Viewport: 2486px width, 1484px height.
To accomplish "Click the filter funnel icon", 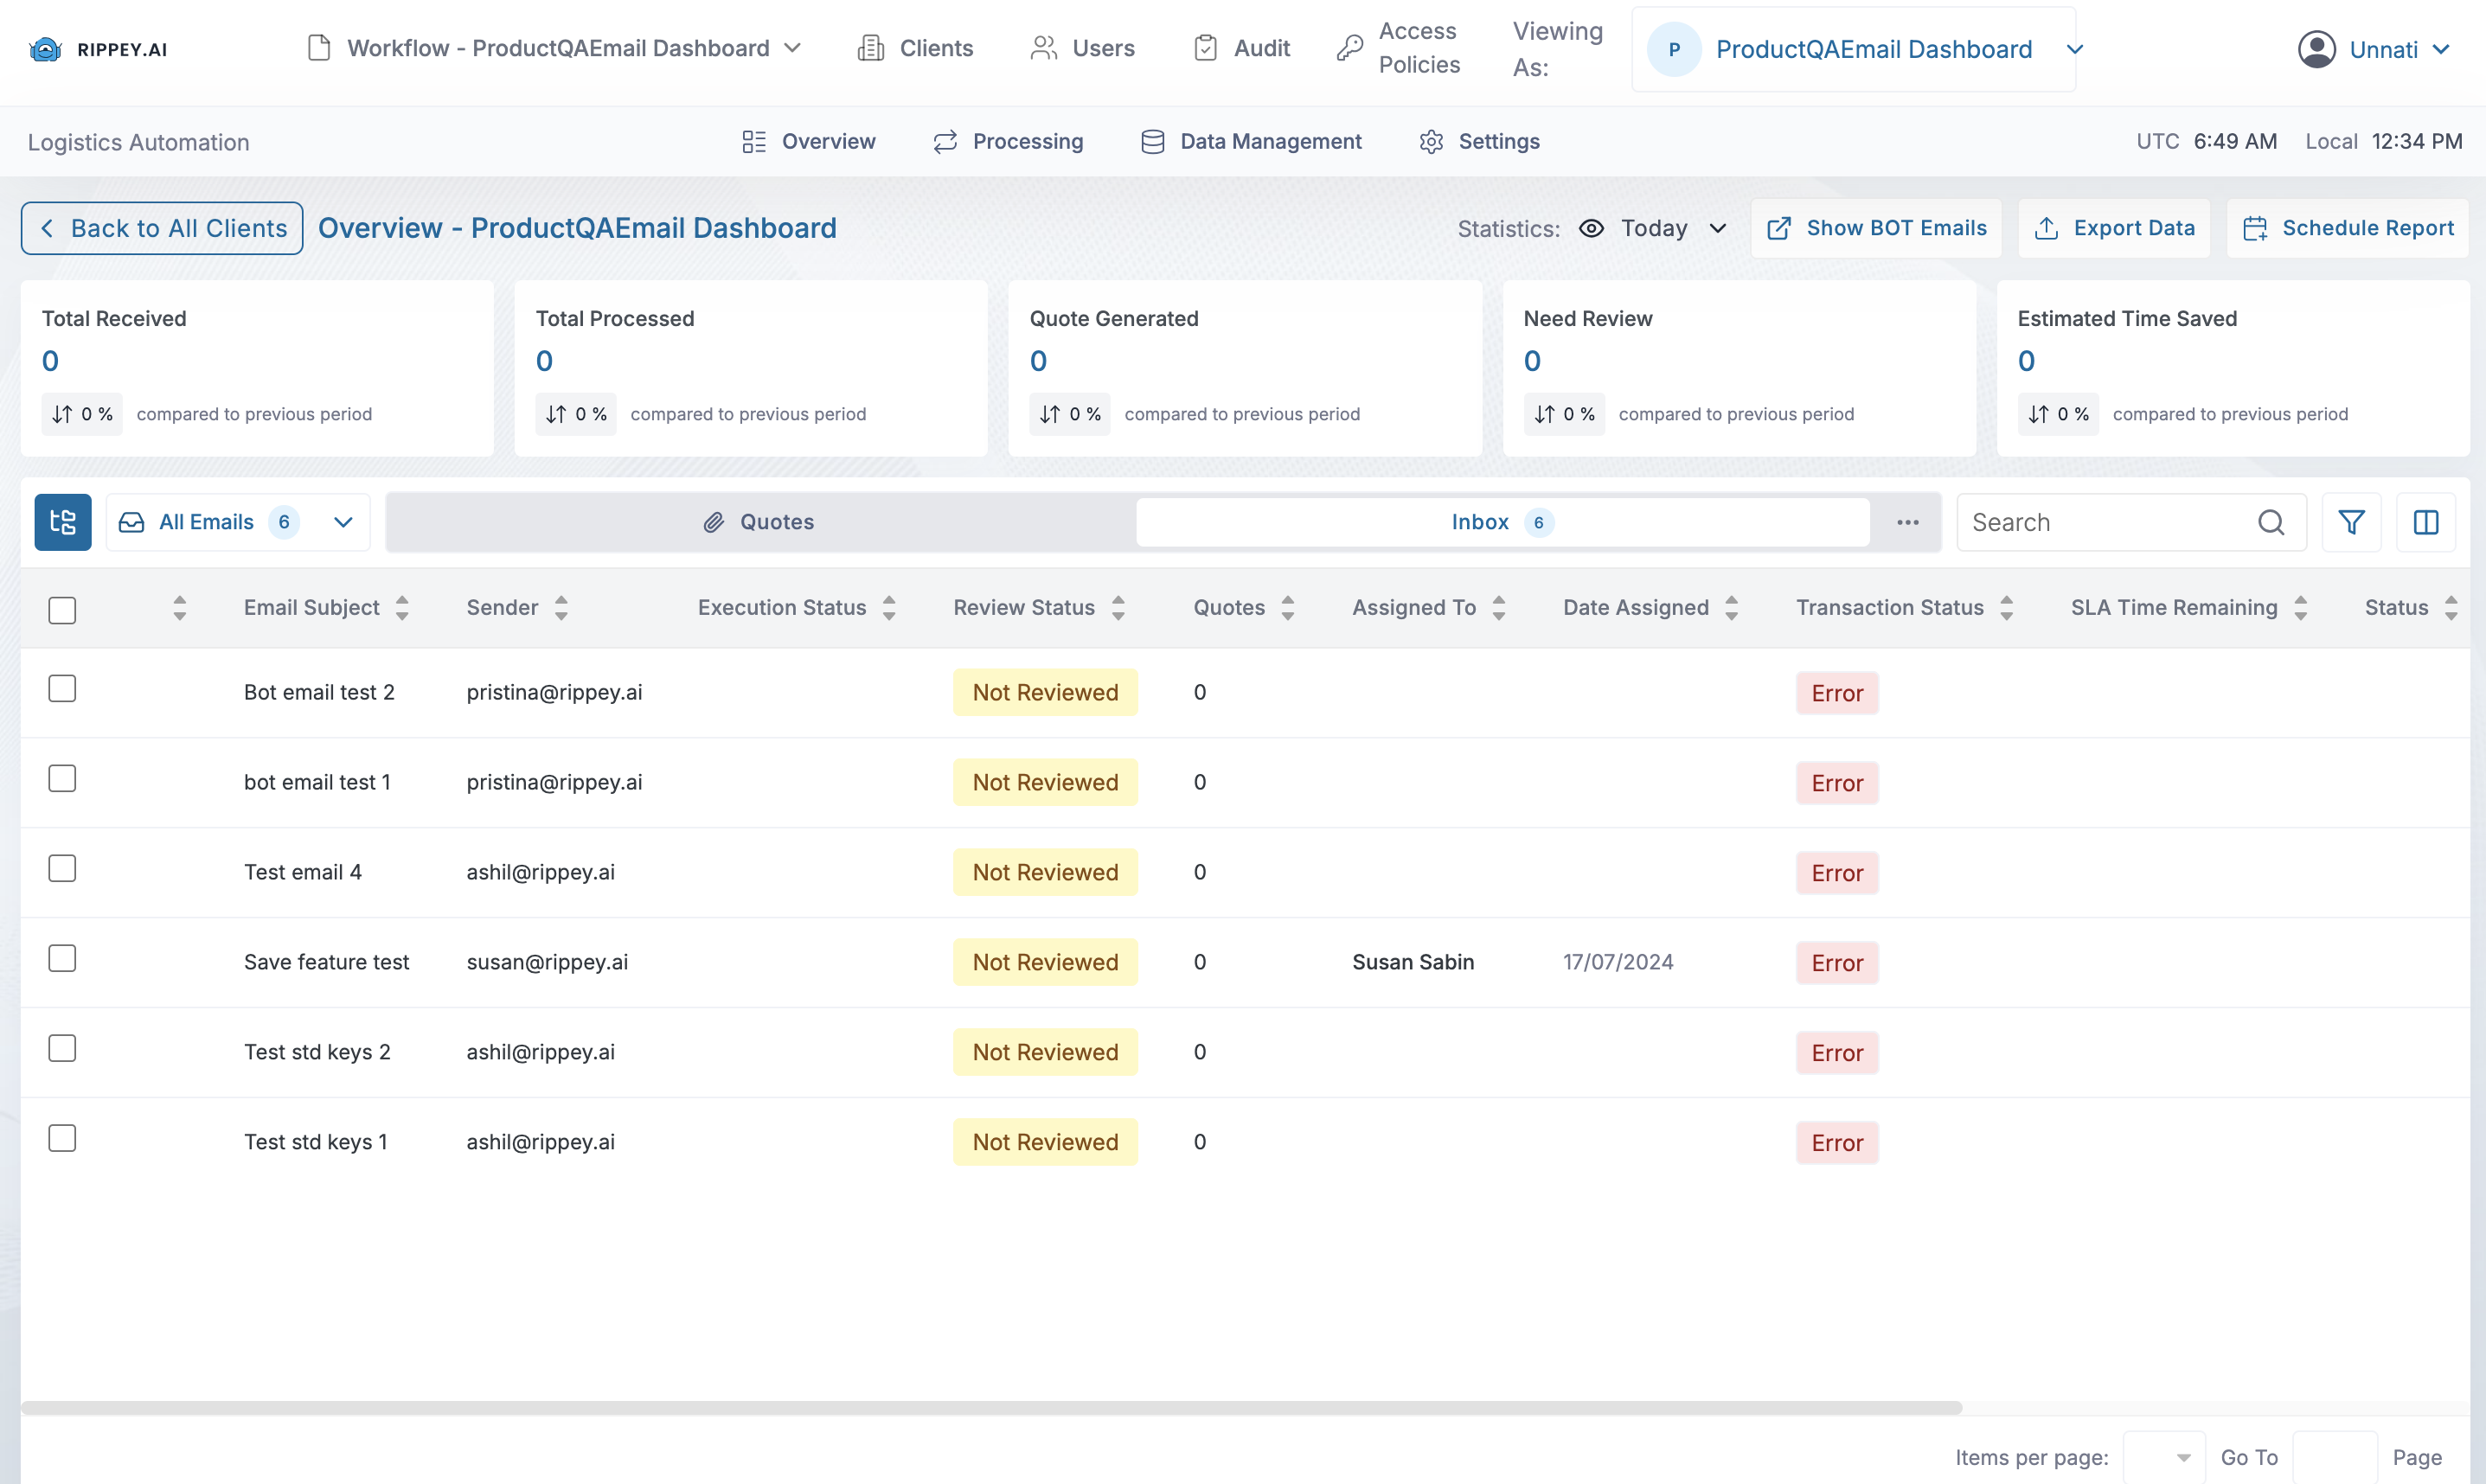I will point(2351,522).
